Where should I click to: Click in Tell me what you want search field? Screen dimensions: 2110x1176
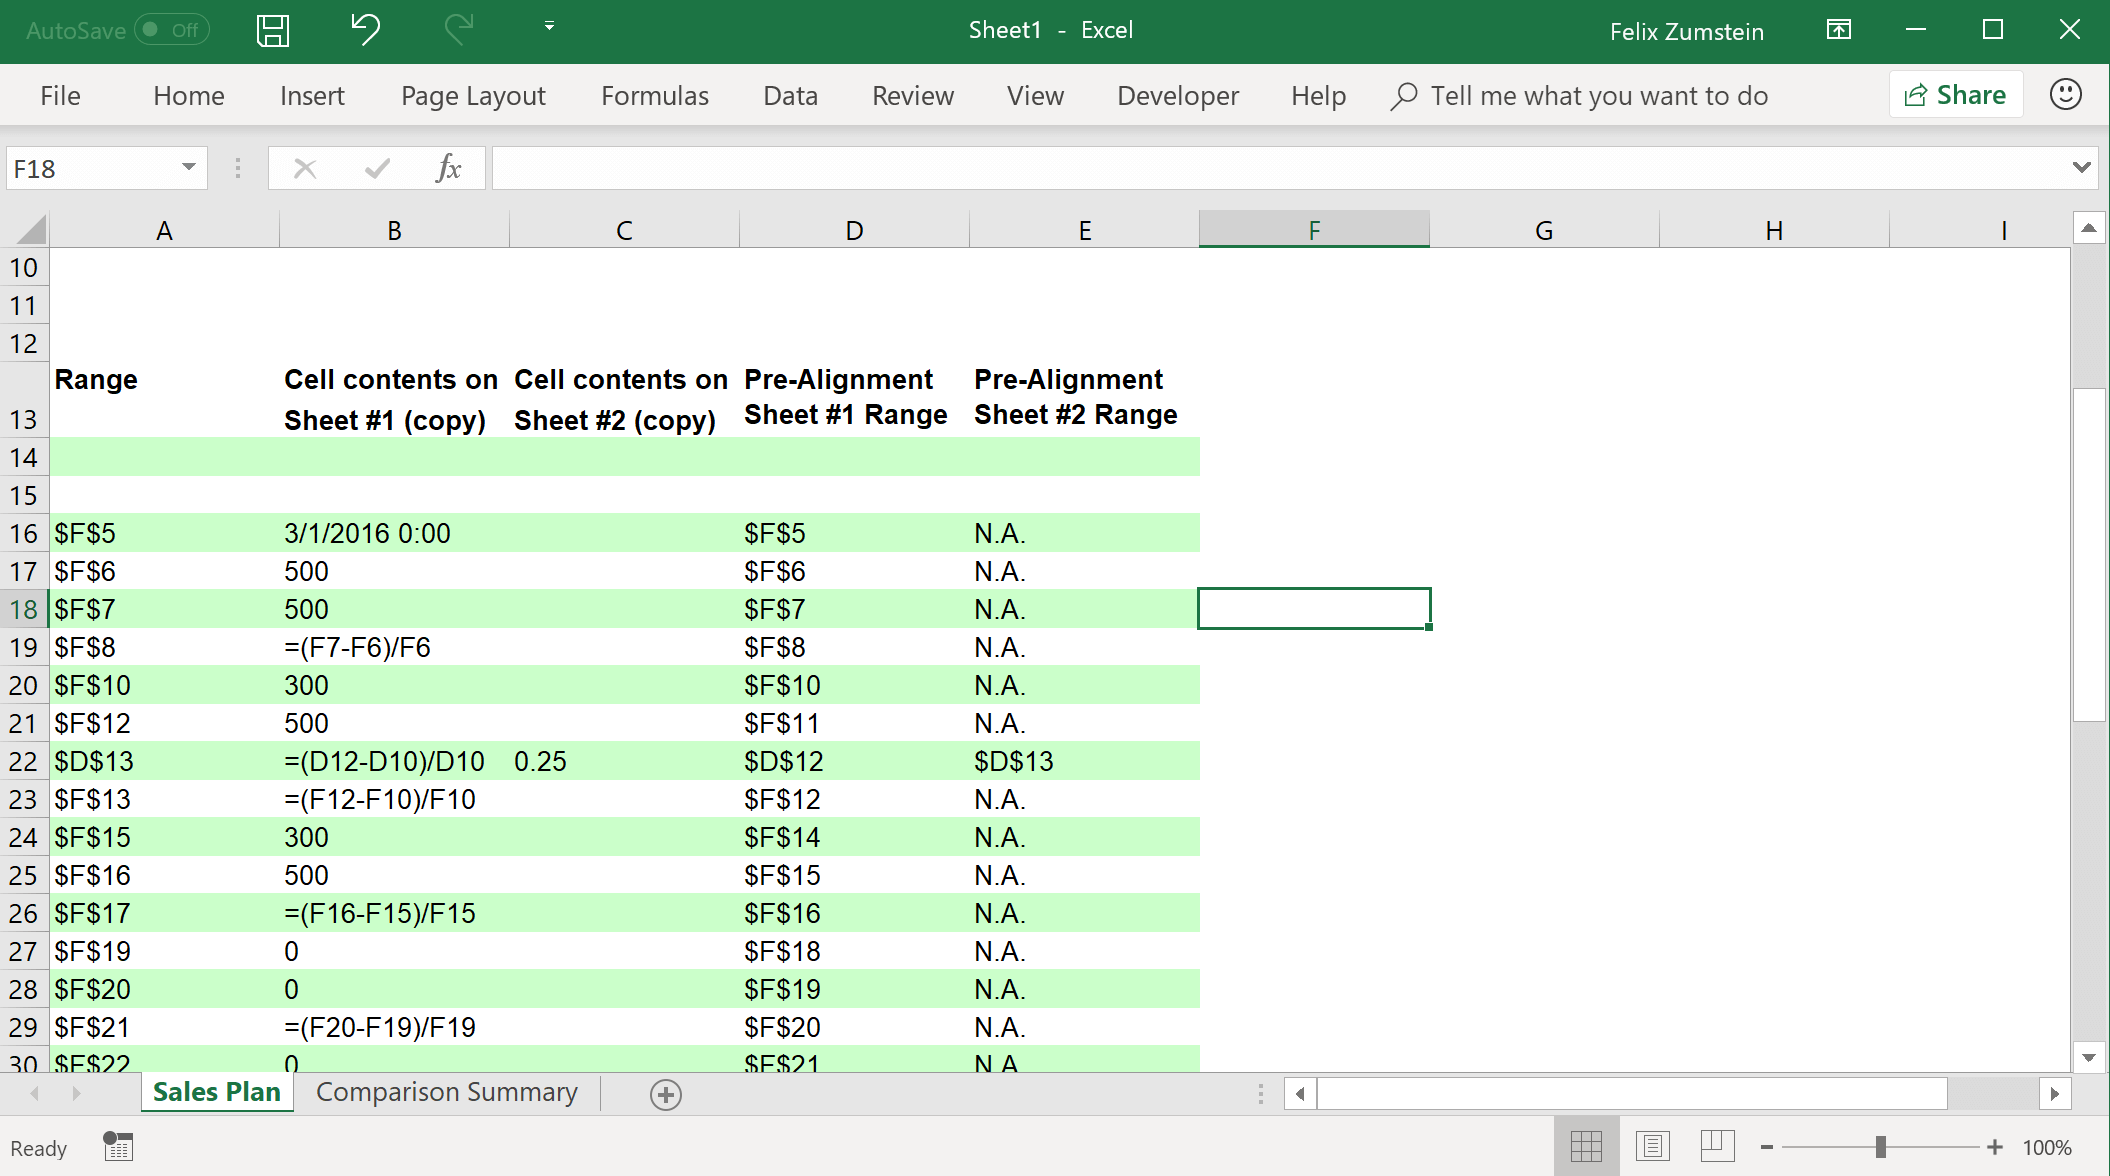click(1598, 96)
